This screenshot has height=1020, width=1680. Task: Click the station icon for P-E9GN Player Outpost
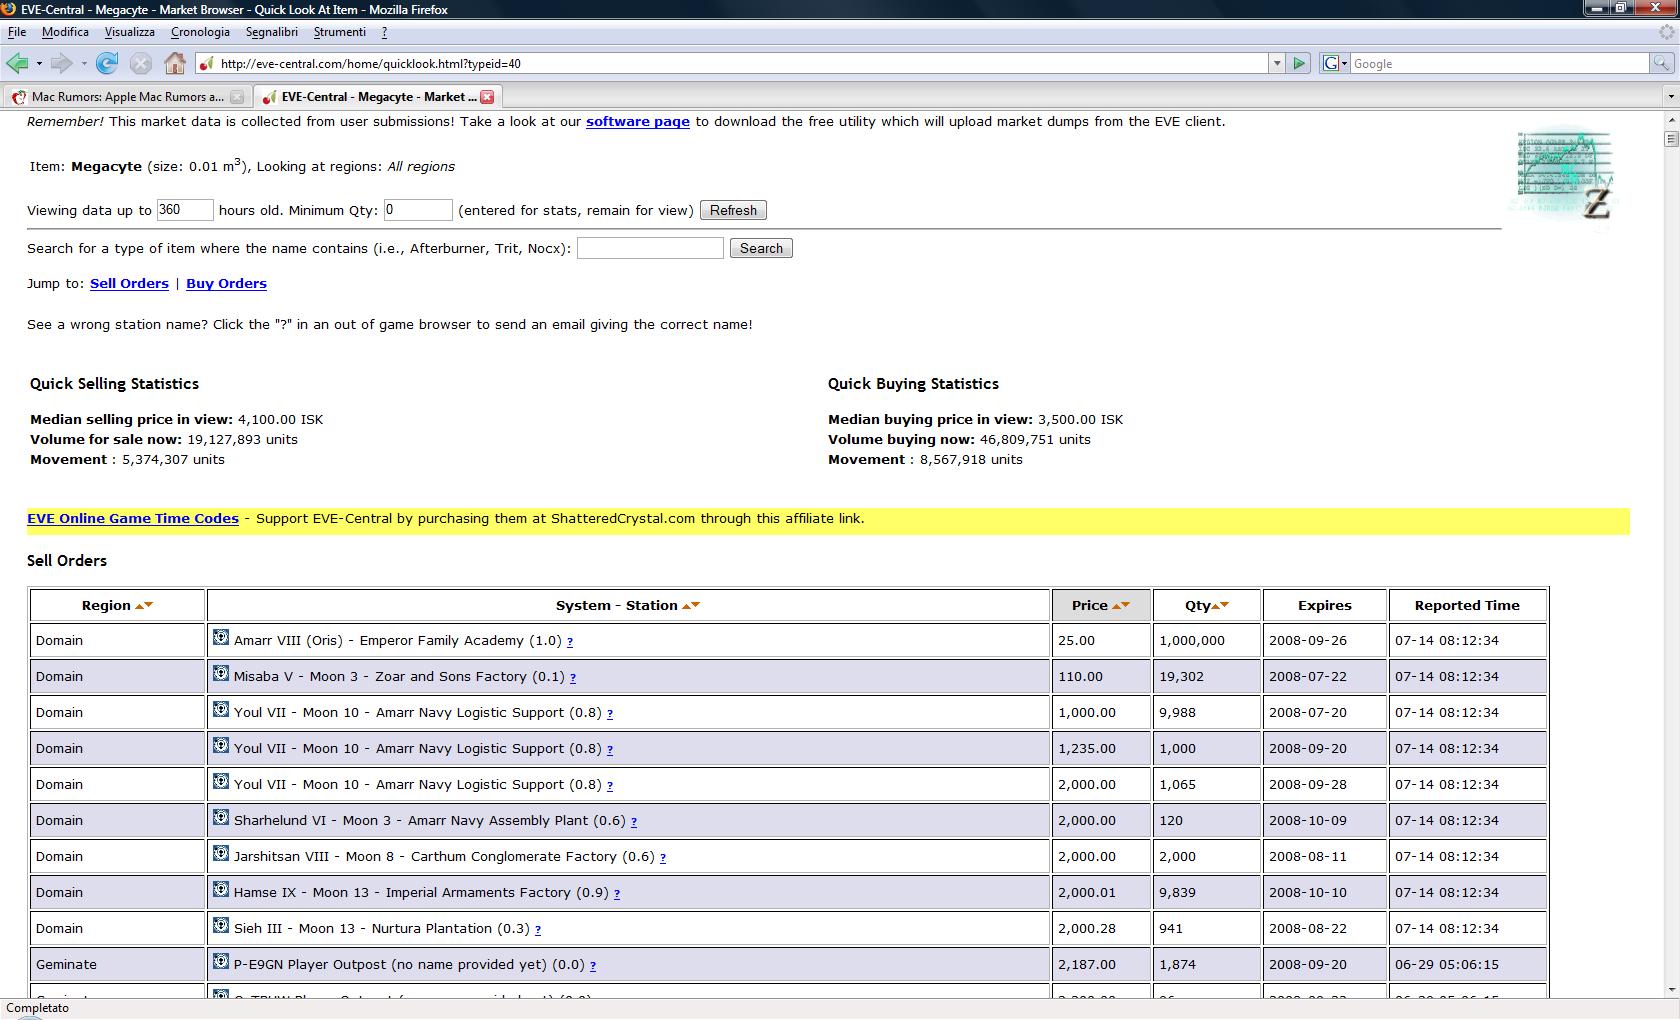[221, 962]
